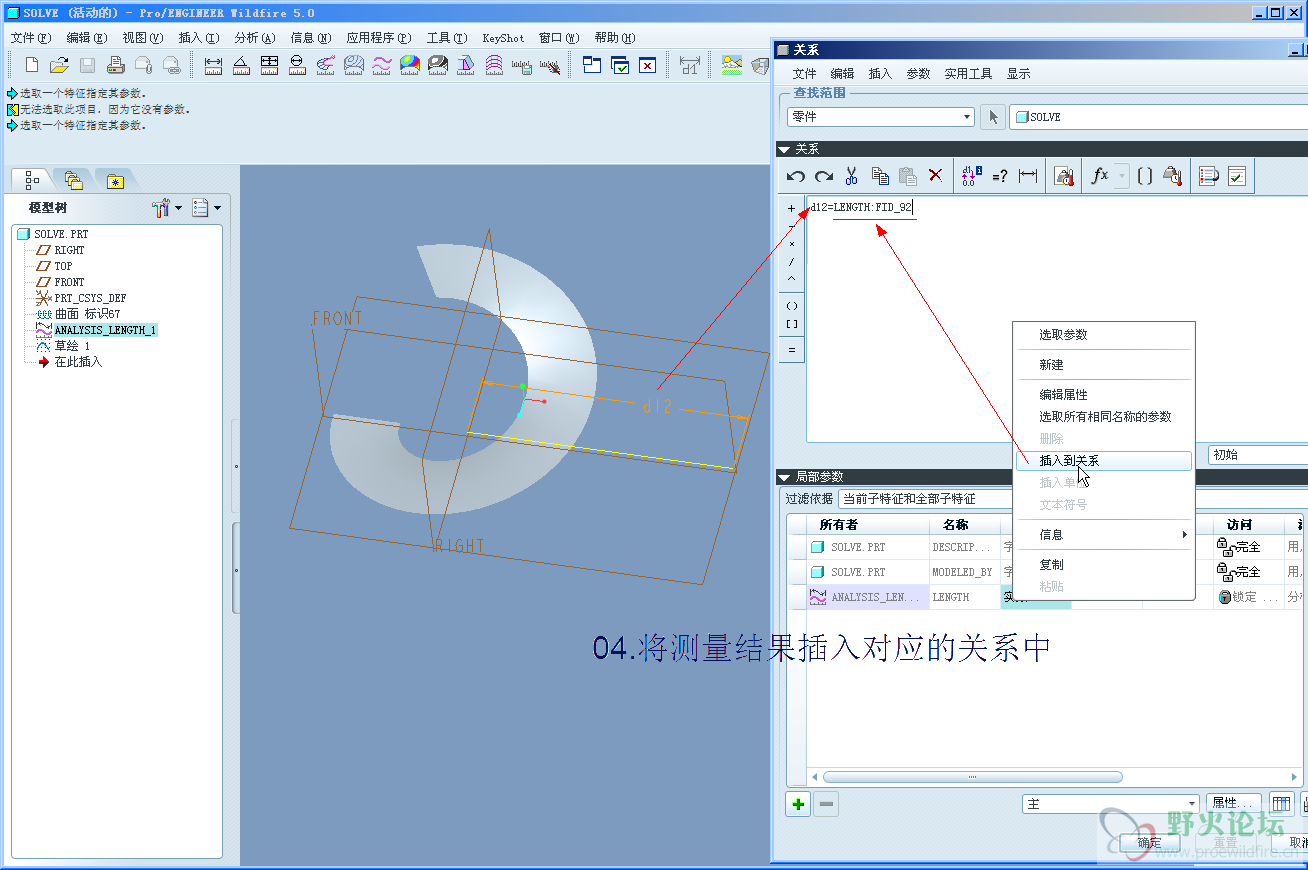Click the LENGTH parameter name cell
Viewport: 1308px width, 870px height.
point(964,597)
